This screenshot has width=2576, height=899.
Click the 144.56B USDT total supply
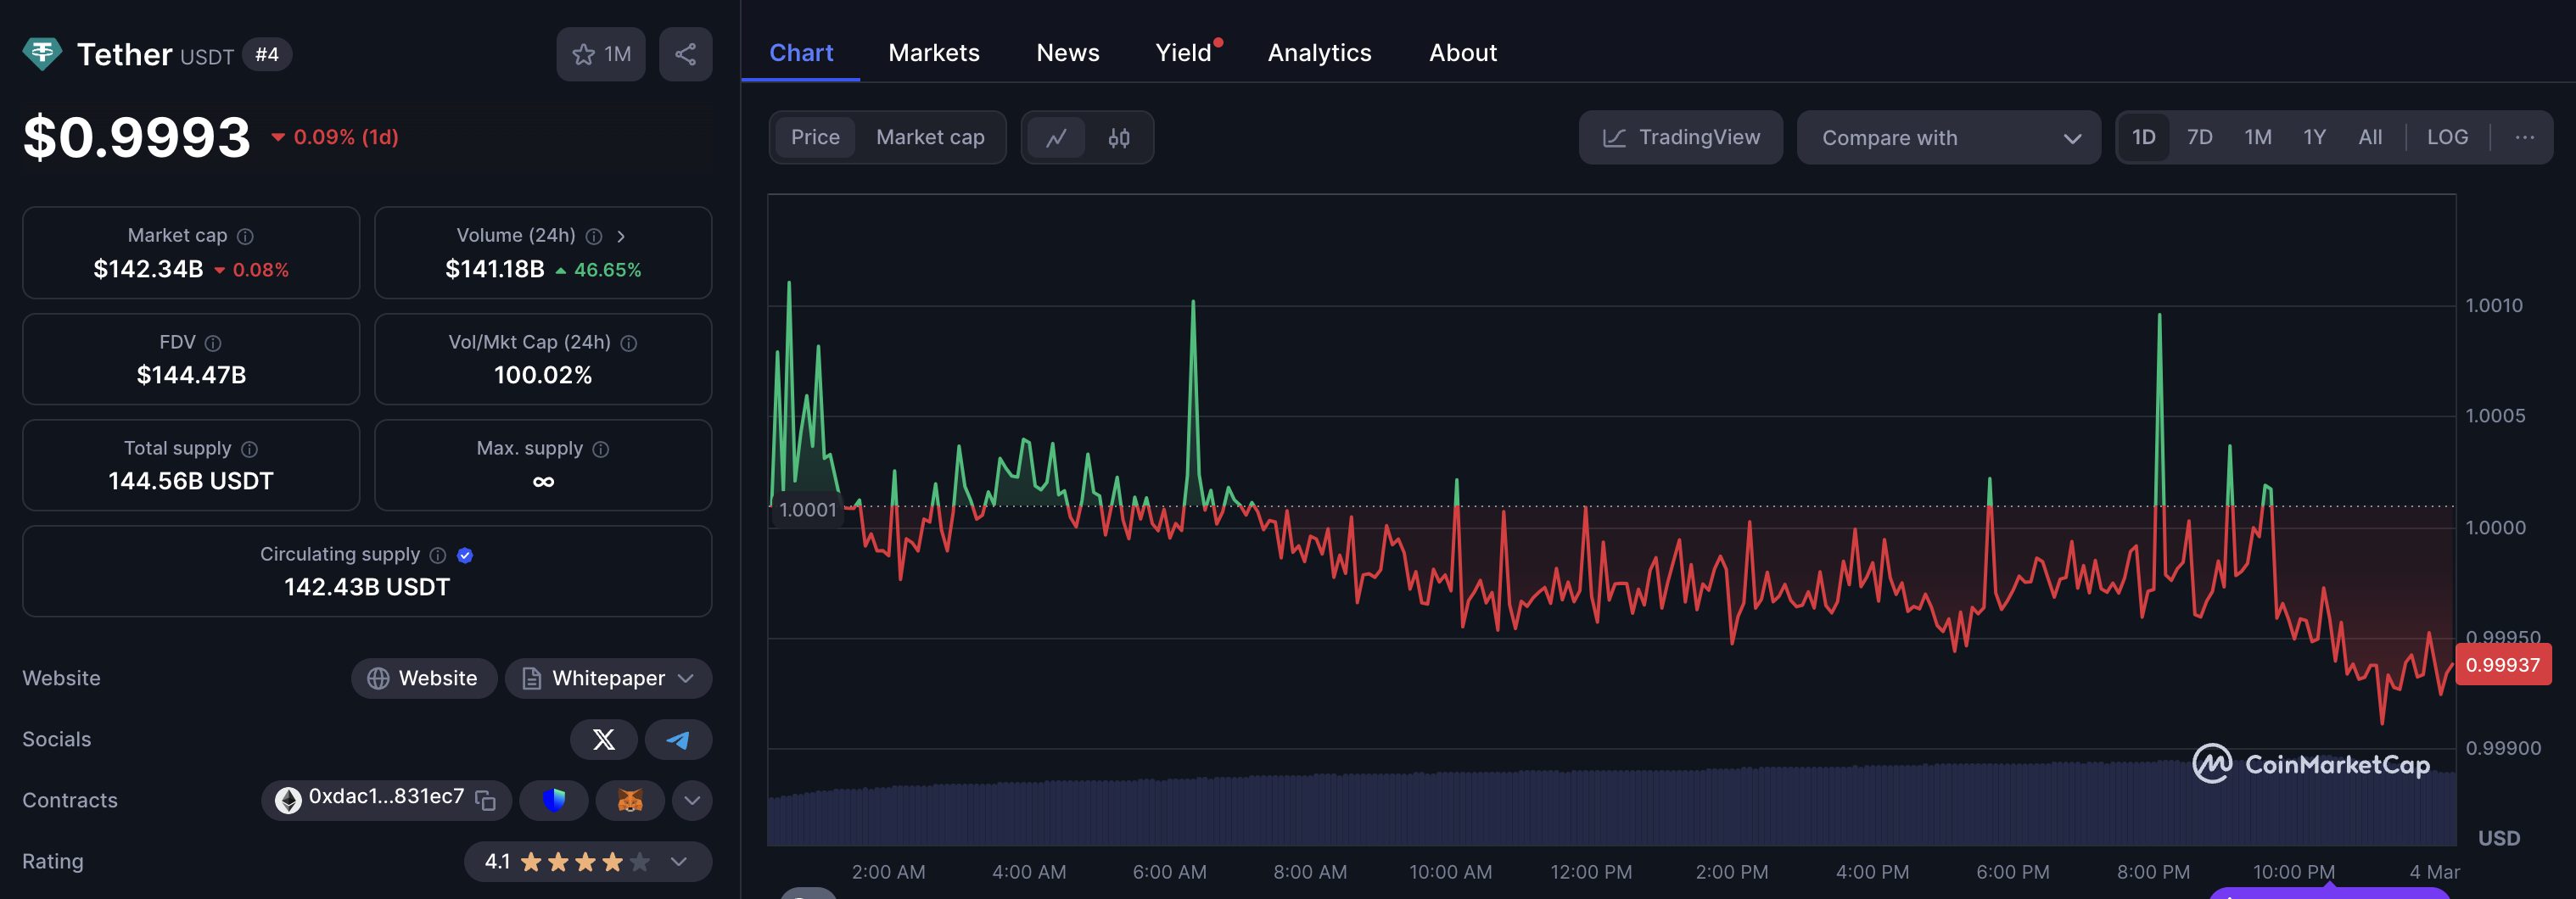pos(191,481)
